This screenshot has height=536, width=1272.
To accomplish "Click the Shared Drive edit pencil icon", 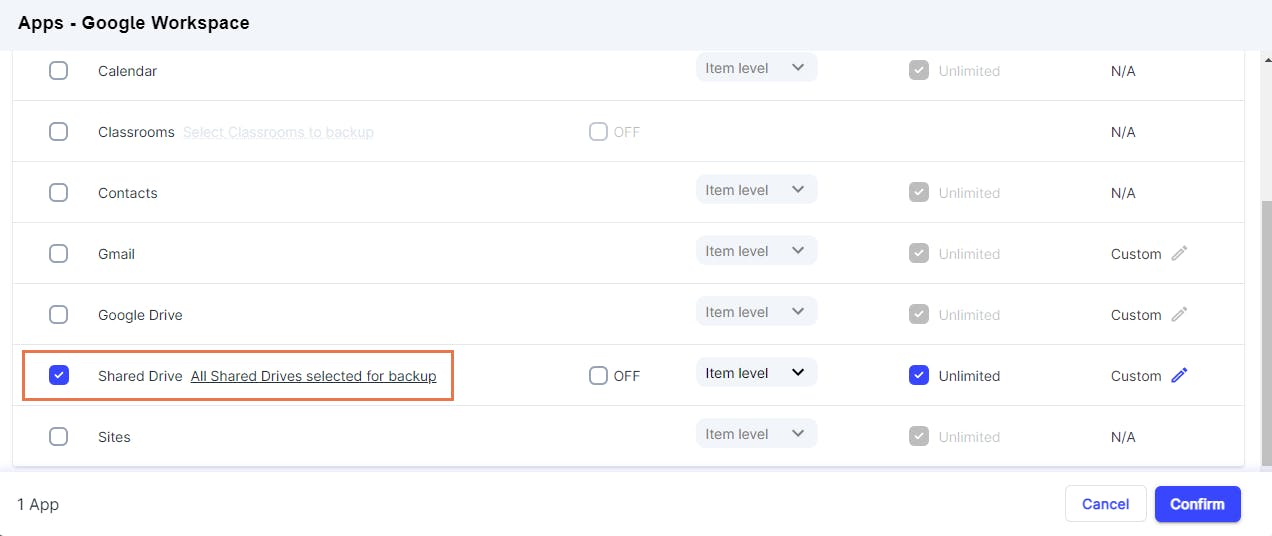I will (1179, 376).
